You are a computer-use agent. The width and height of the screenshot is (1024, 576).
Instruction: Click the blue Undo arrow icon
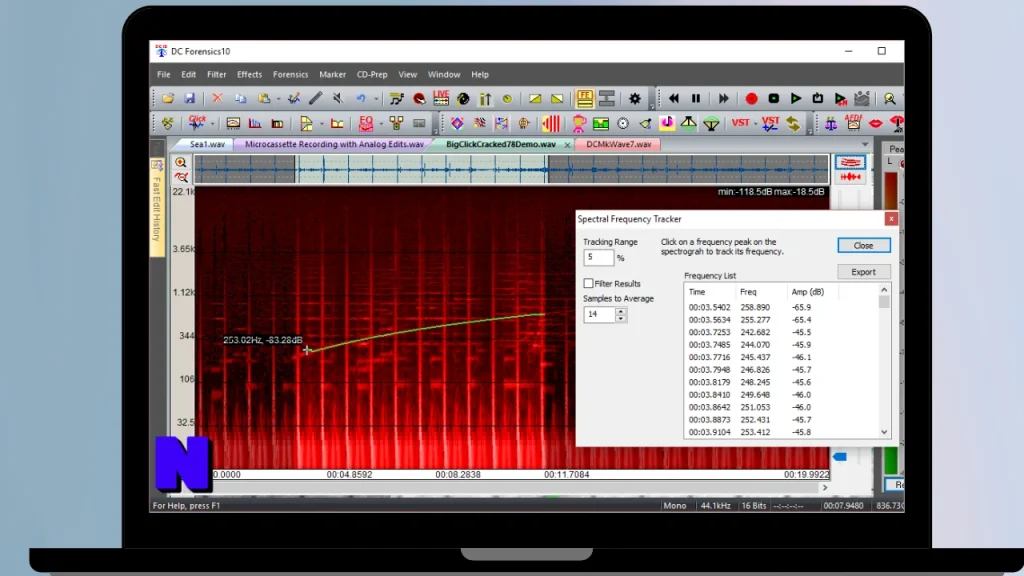[361, 99]
